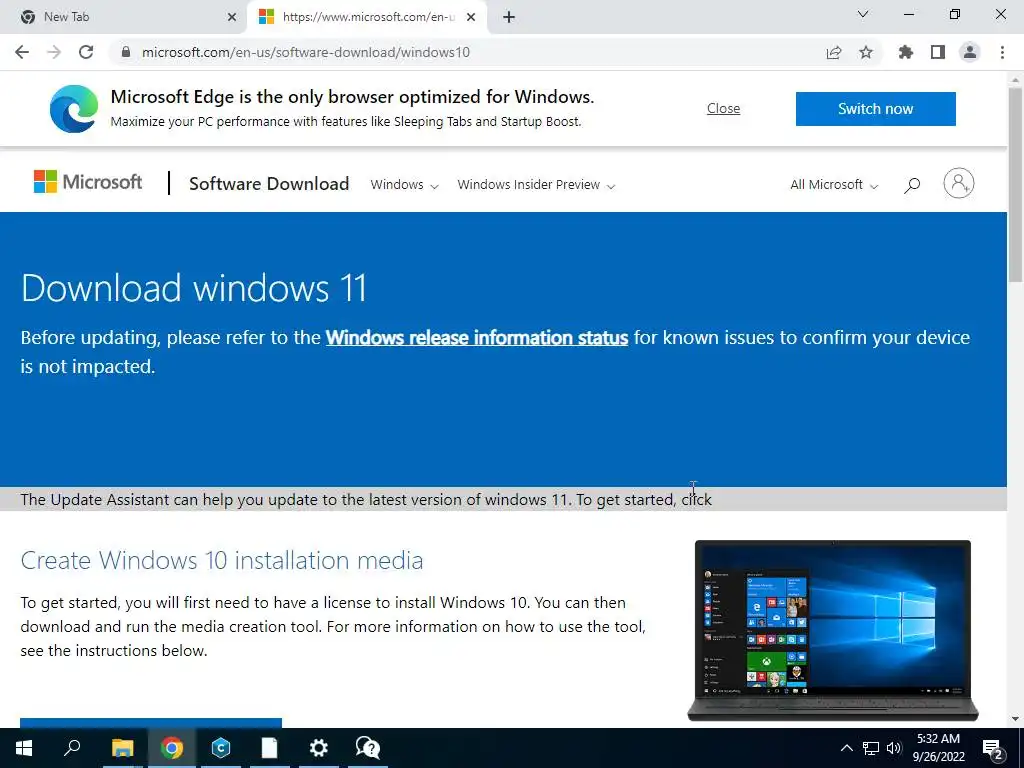The width and height of the screenshot is (1024, 768).
Task: Click the Download windows 11 heading
Action: pos(194,288)
